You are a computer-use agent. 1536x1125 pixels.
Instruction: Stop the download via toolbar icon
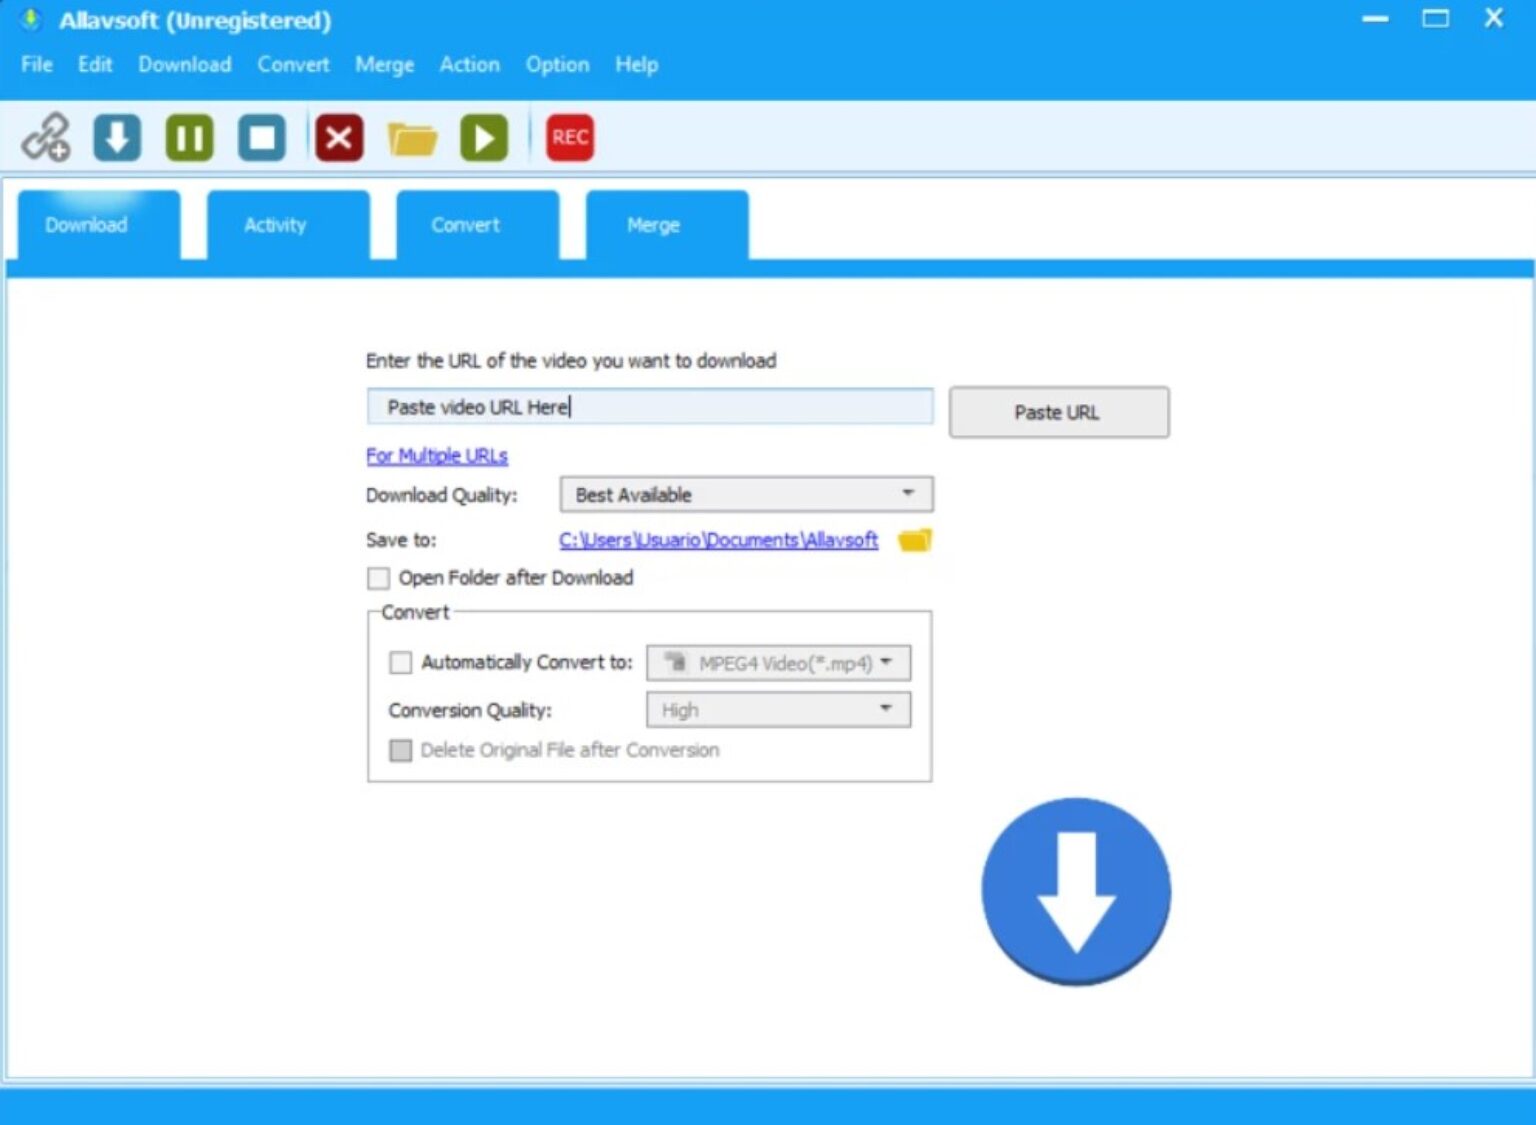point(261,137)
